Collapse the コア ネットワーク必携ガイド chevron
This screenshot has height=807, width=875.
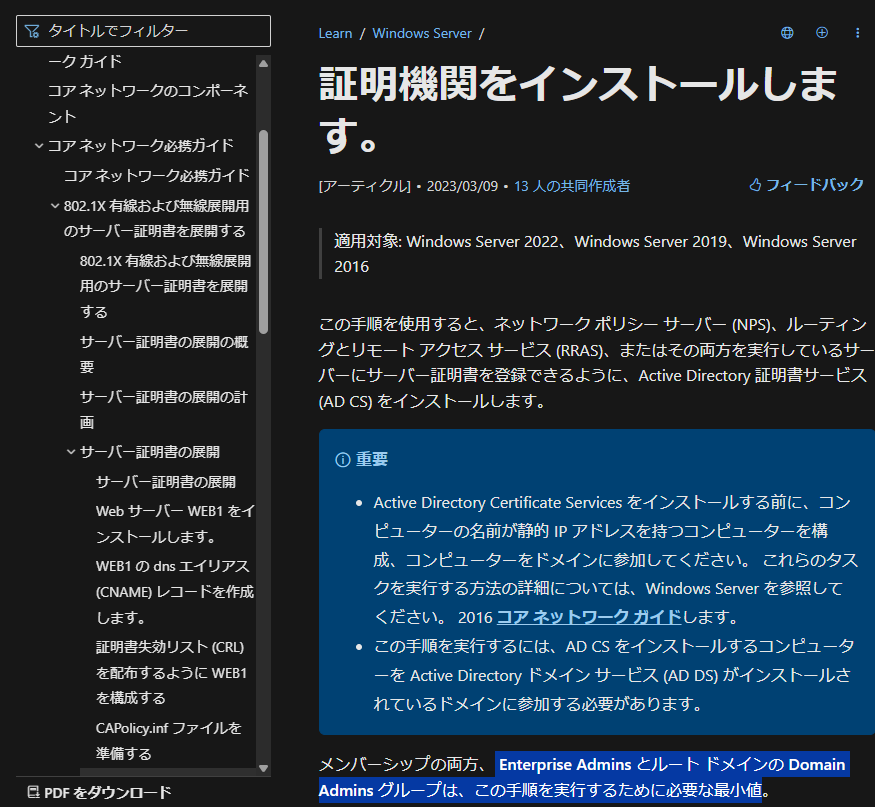click(x=39, y=146)
